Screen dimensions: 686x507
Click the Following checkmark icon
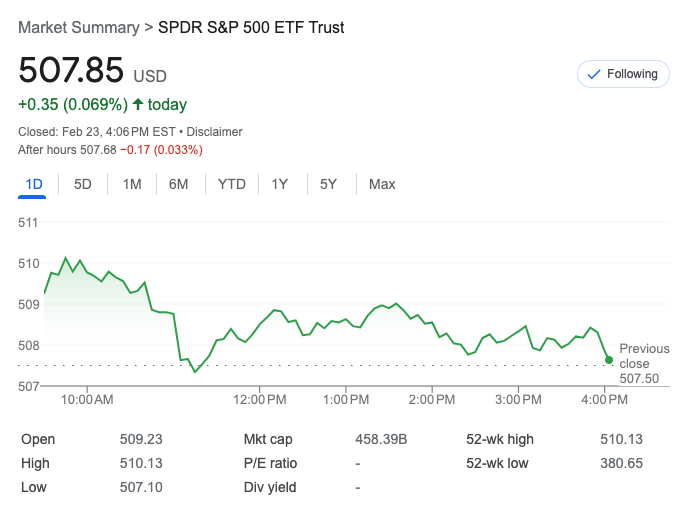(x=594, y=74)
